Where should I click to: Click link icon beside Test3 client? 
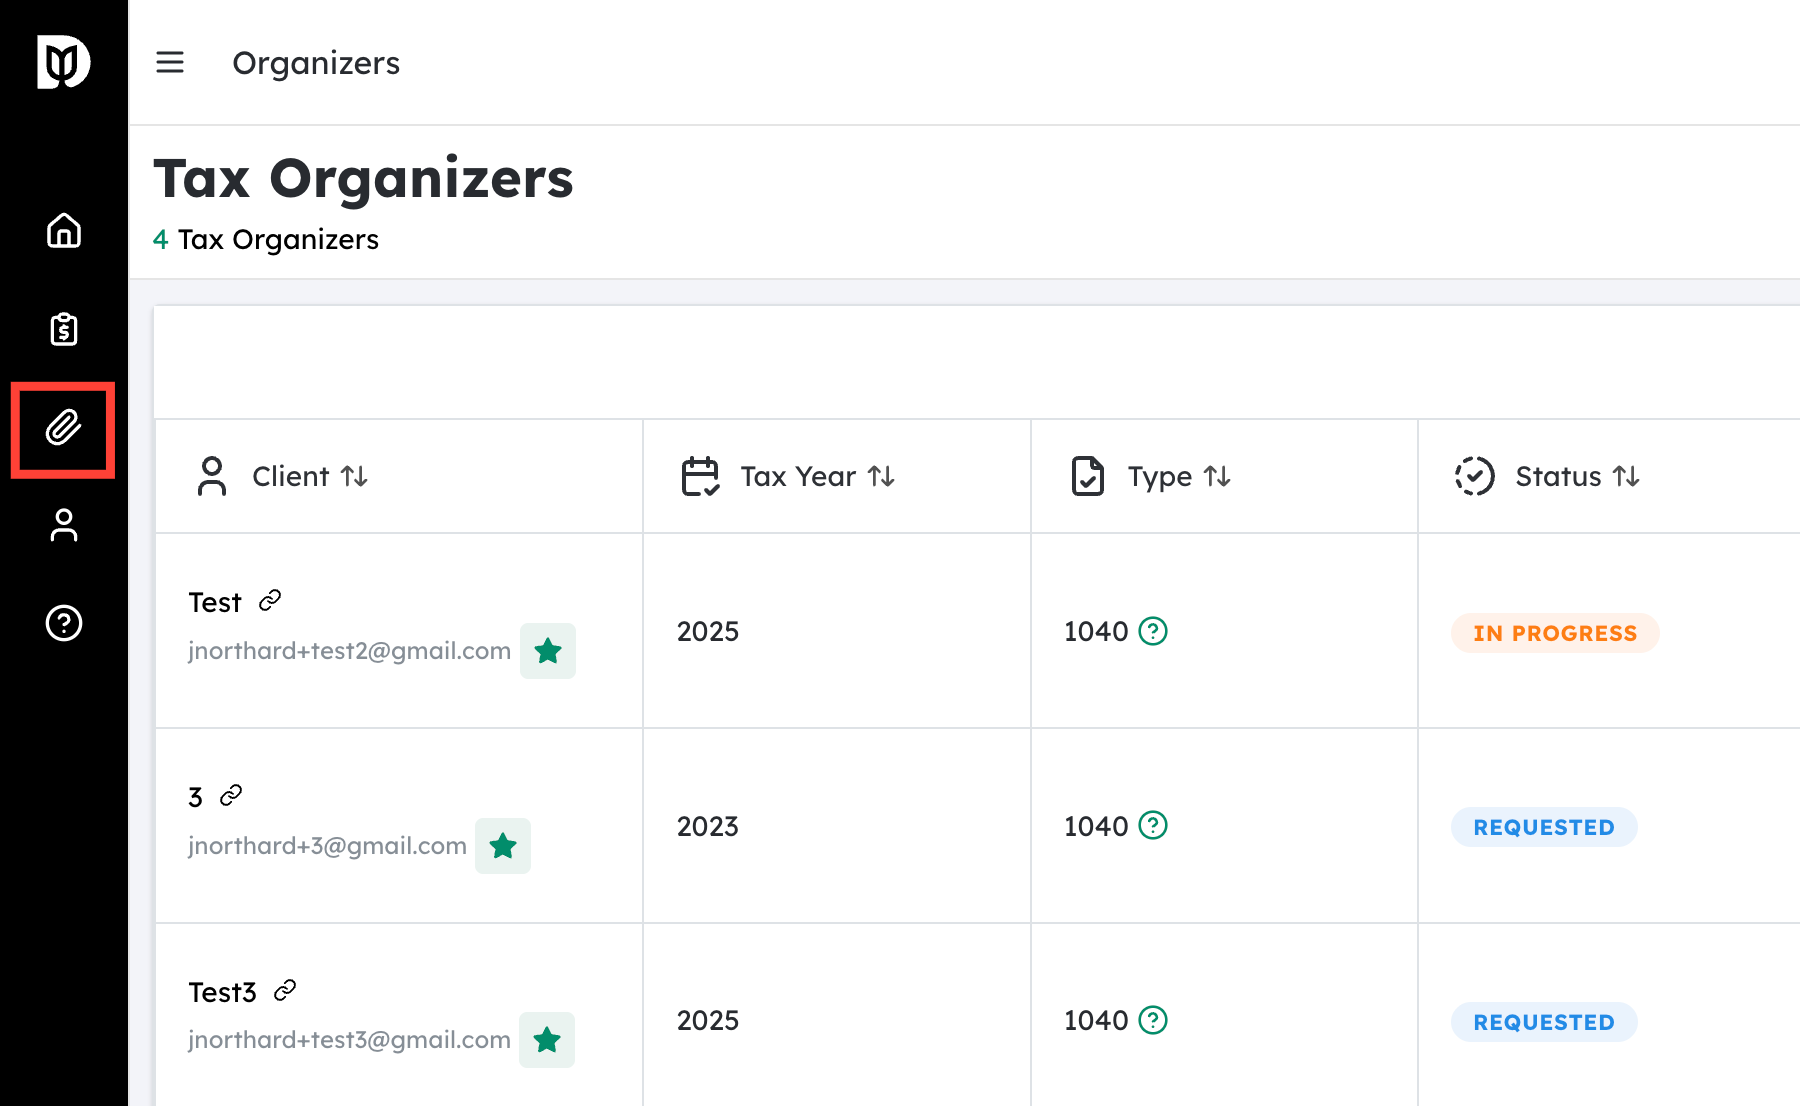click(x=285, y=990)
